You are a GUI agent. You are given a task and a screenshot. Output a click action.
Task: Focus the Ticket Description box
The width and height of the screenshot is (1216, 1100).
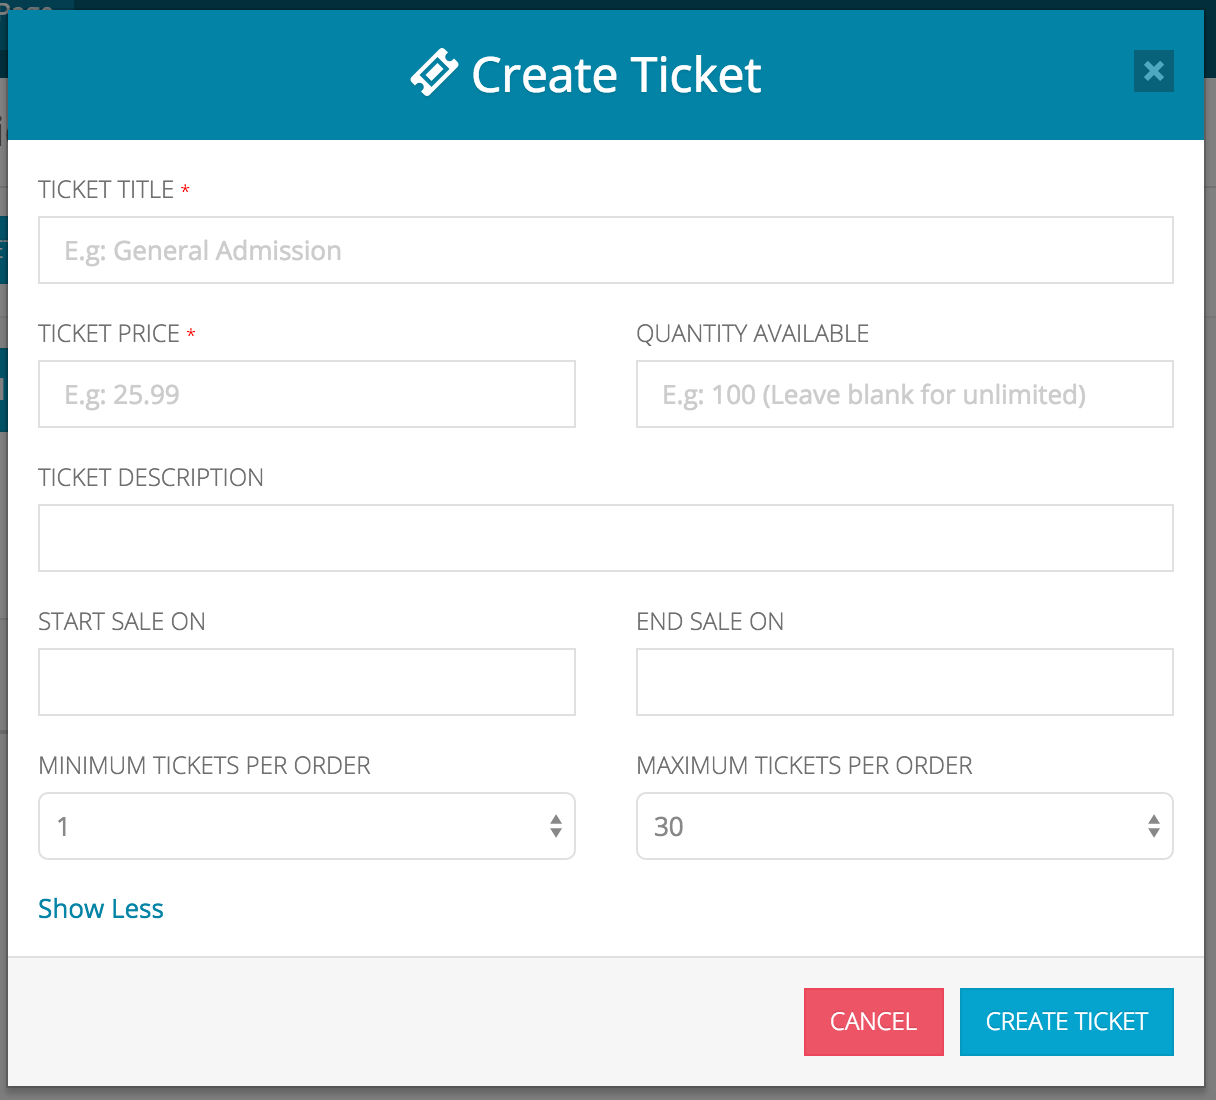coord(605,538)
